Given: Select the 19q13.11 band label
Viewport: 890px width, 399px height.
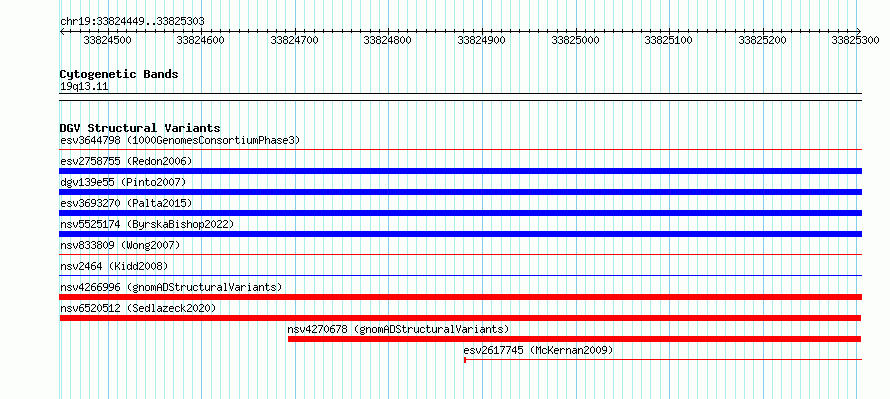Looking at the screenshot, I should click(x=84, y=87).
